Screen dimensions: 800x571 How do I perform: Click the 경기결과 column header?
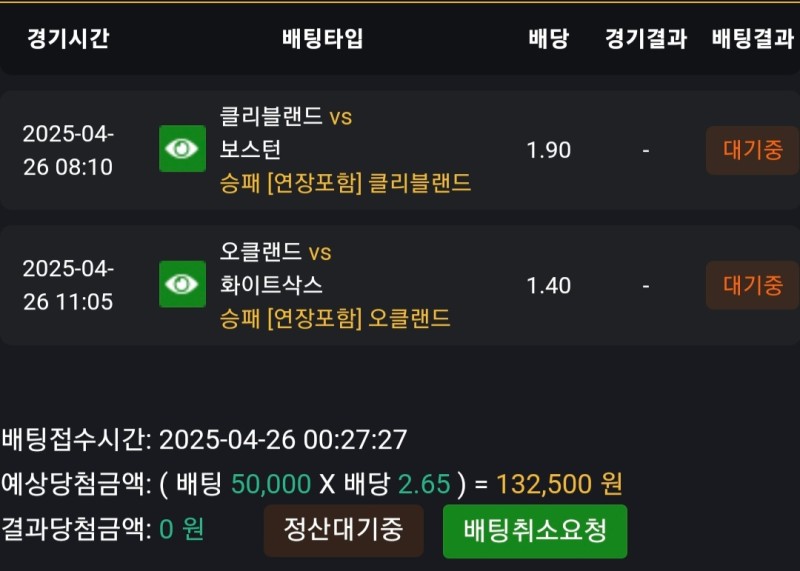[x=646, y=39]
